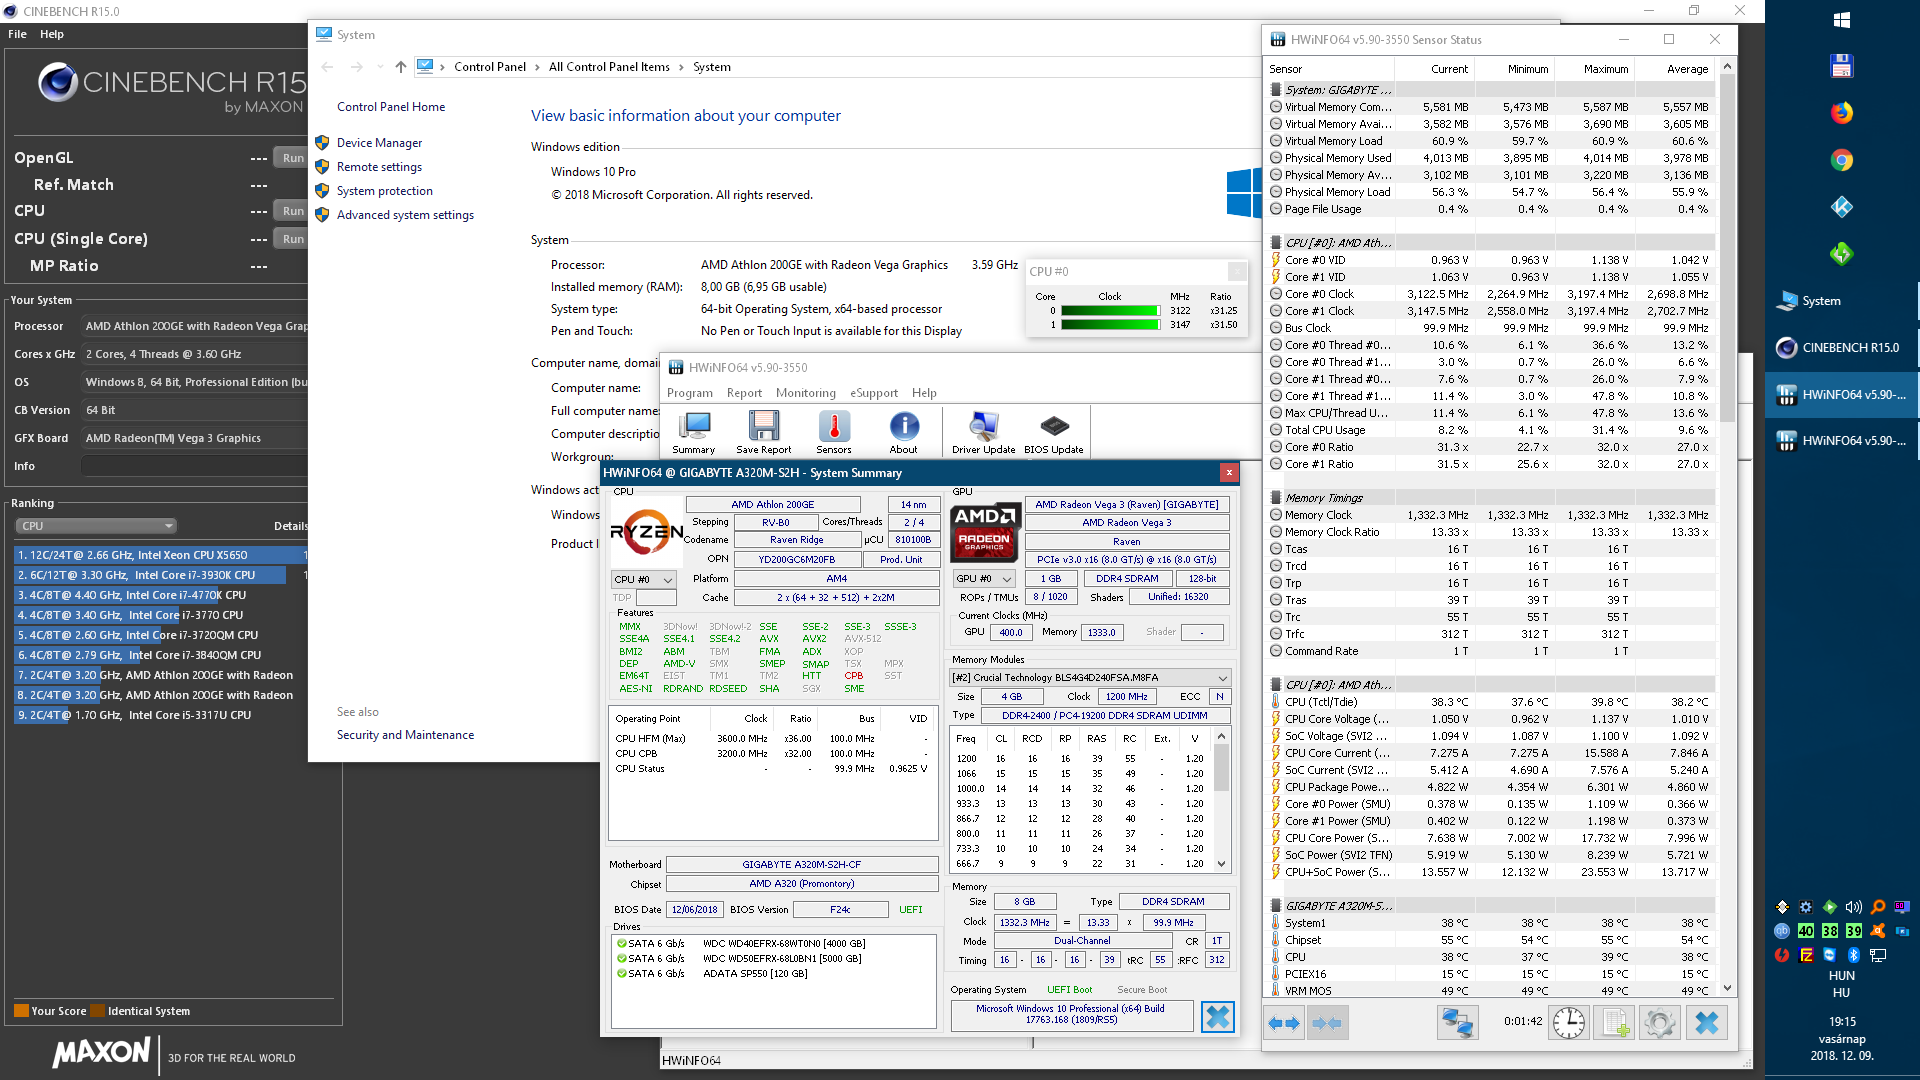Open Sensors from the HWiNFO64 toolbar
This screenshot has height=1080, width=1920.
pos(834,432)
